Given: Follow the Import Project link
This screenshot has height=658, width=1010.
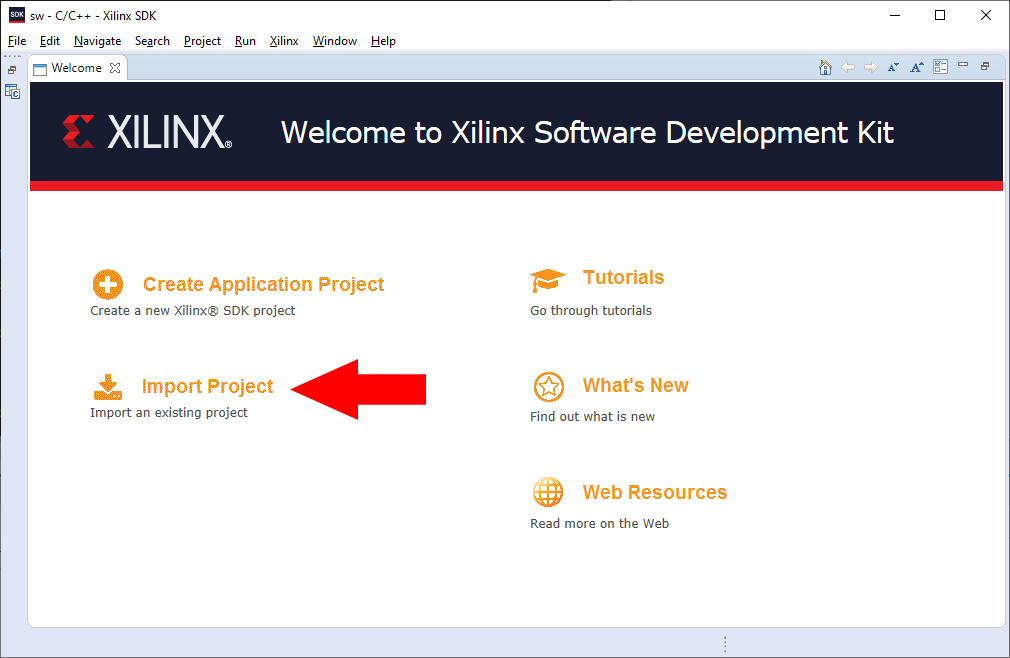Looking at the screenshot, I should click(207, 386).
